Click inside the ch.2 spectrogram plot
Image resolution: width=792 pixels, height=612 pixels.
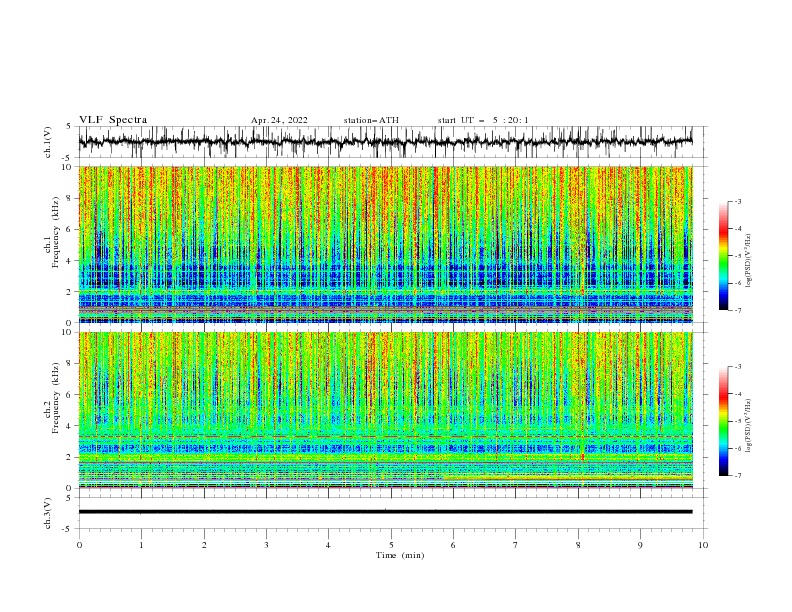(x=385, y=410)
